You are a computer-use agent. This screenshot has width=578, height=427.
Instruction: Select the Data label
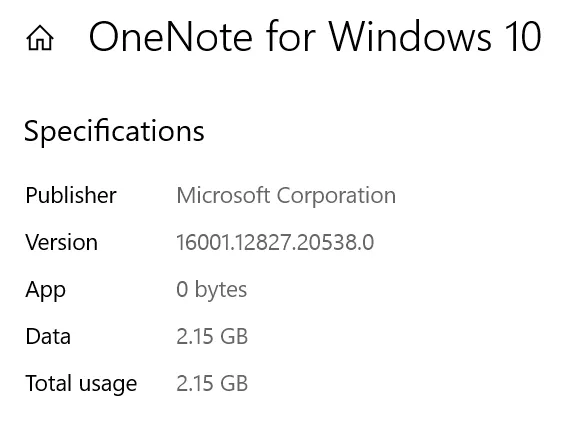click(48, 336)
